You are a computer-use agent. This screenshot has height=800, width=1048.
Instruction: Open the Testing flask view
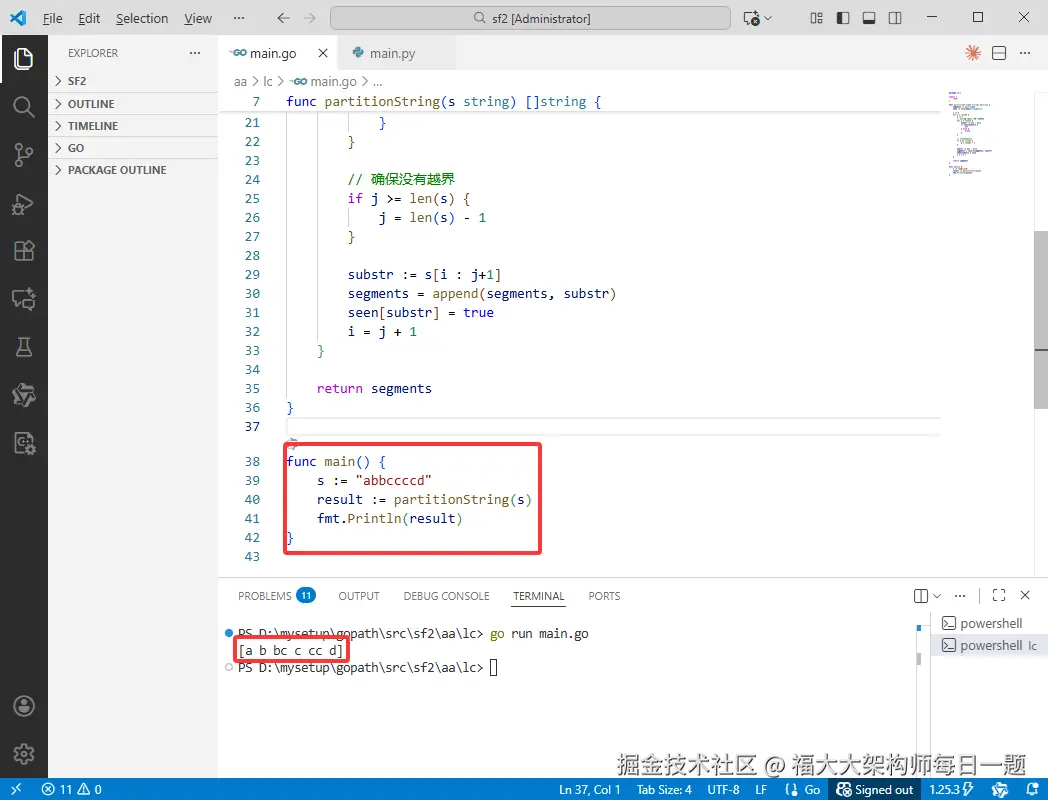(x=23, y=347)
